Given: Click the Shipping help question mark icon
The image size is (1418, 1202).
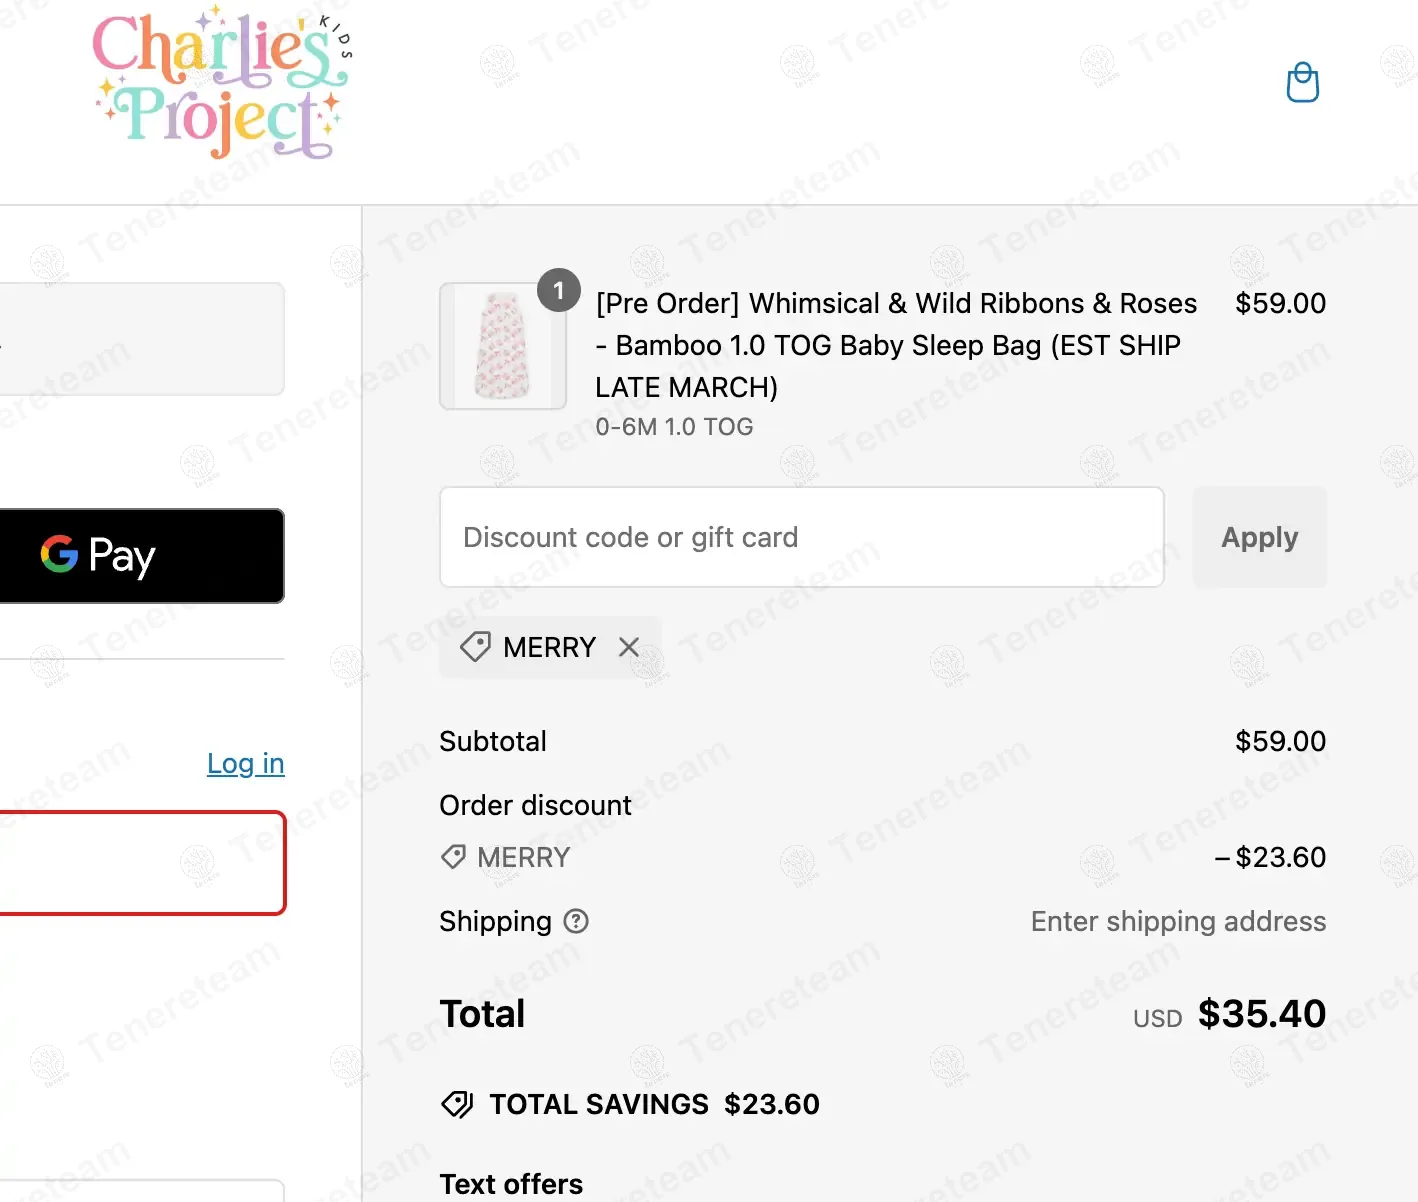Looking at the screenshot, I should 576,921.
